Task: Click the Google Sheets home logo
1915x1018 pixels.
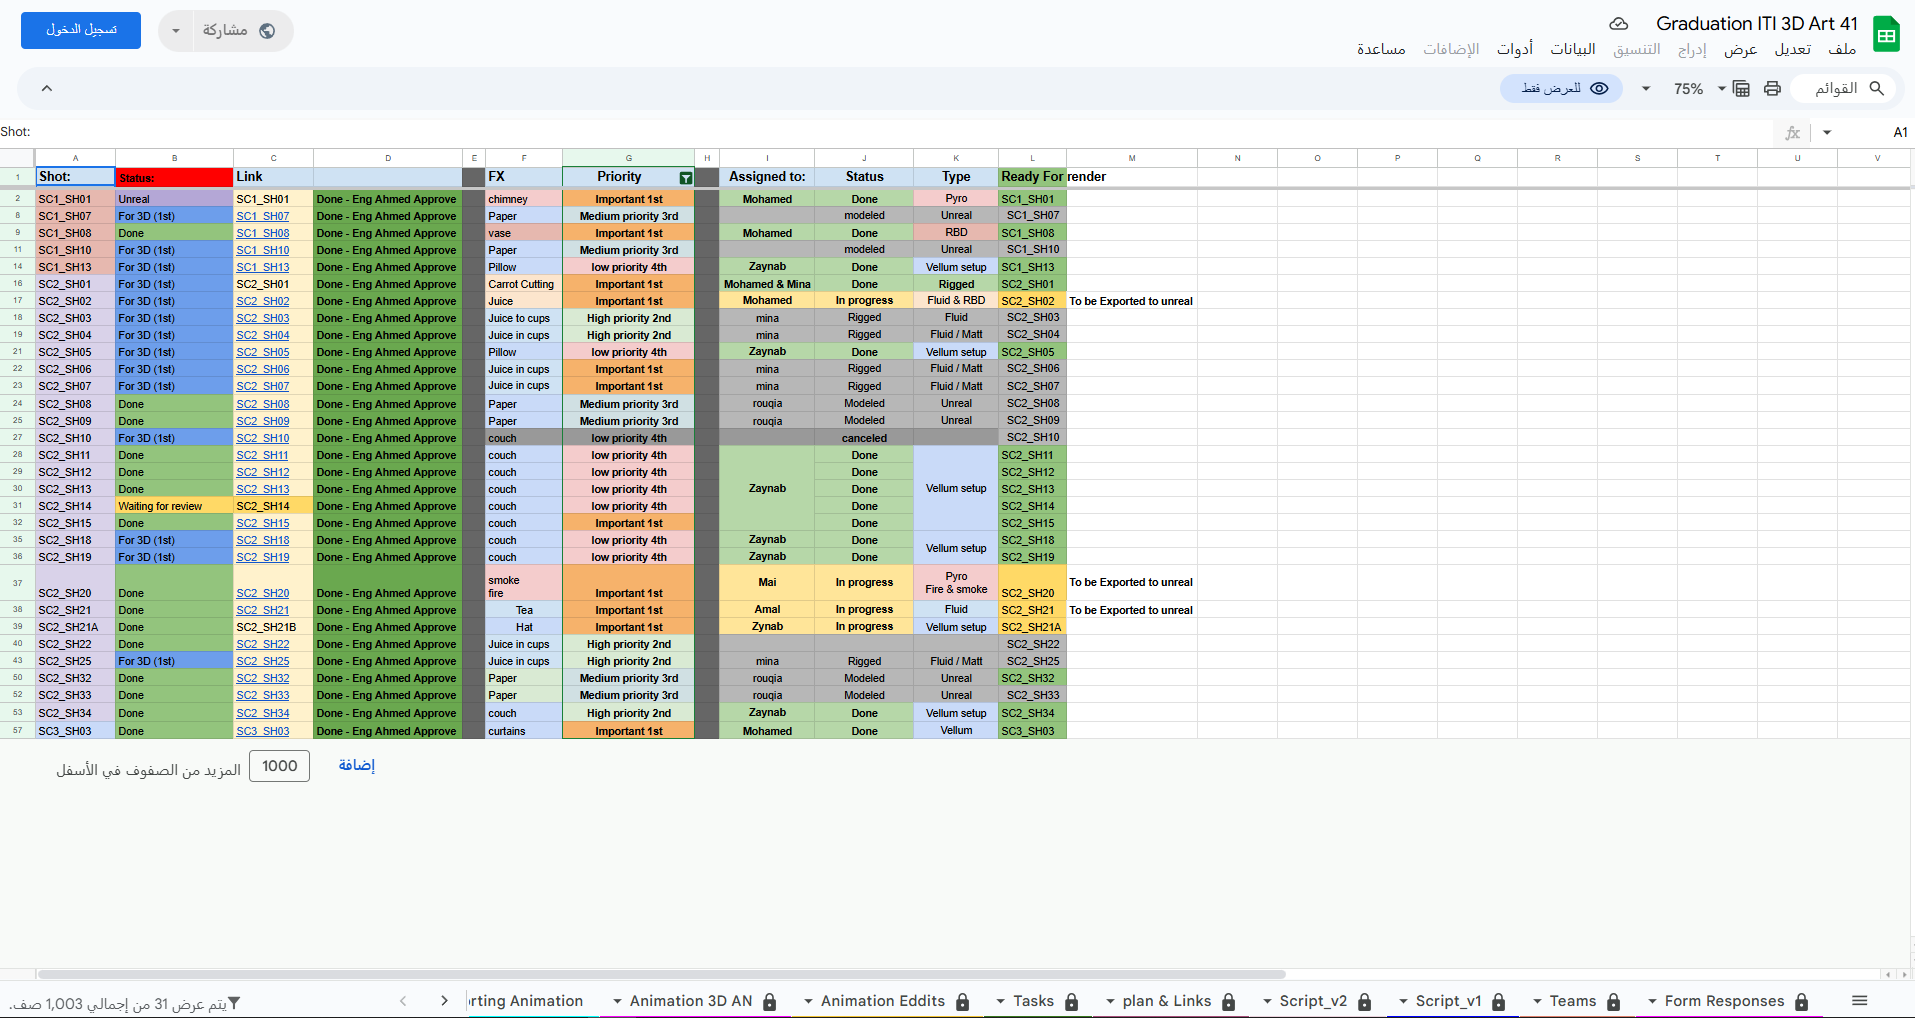Action: coord(1886,35)
